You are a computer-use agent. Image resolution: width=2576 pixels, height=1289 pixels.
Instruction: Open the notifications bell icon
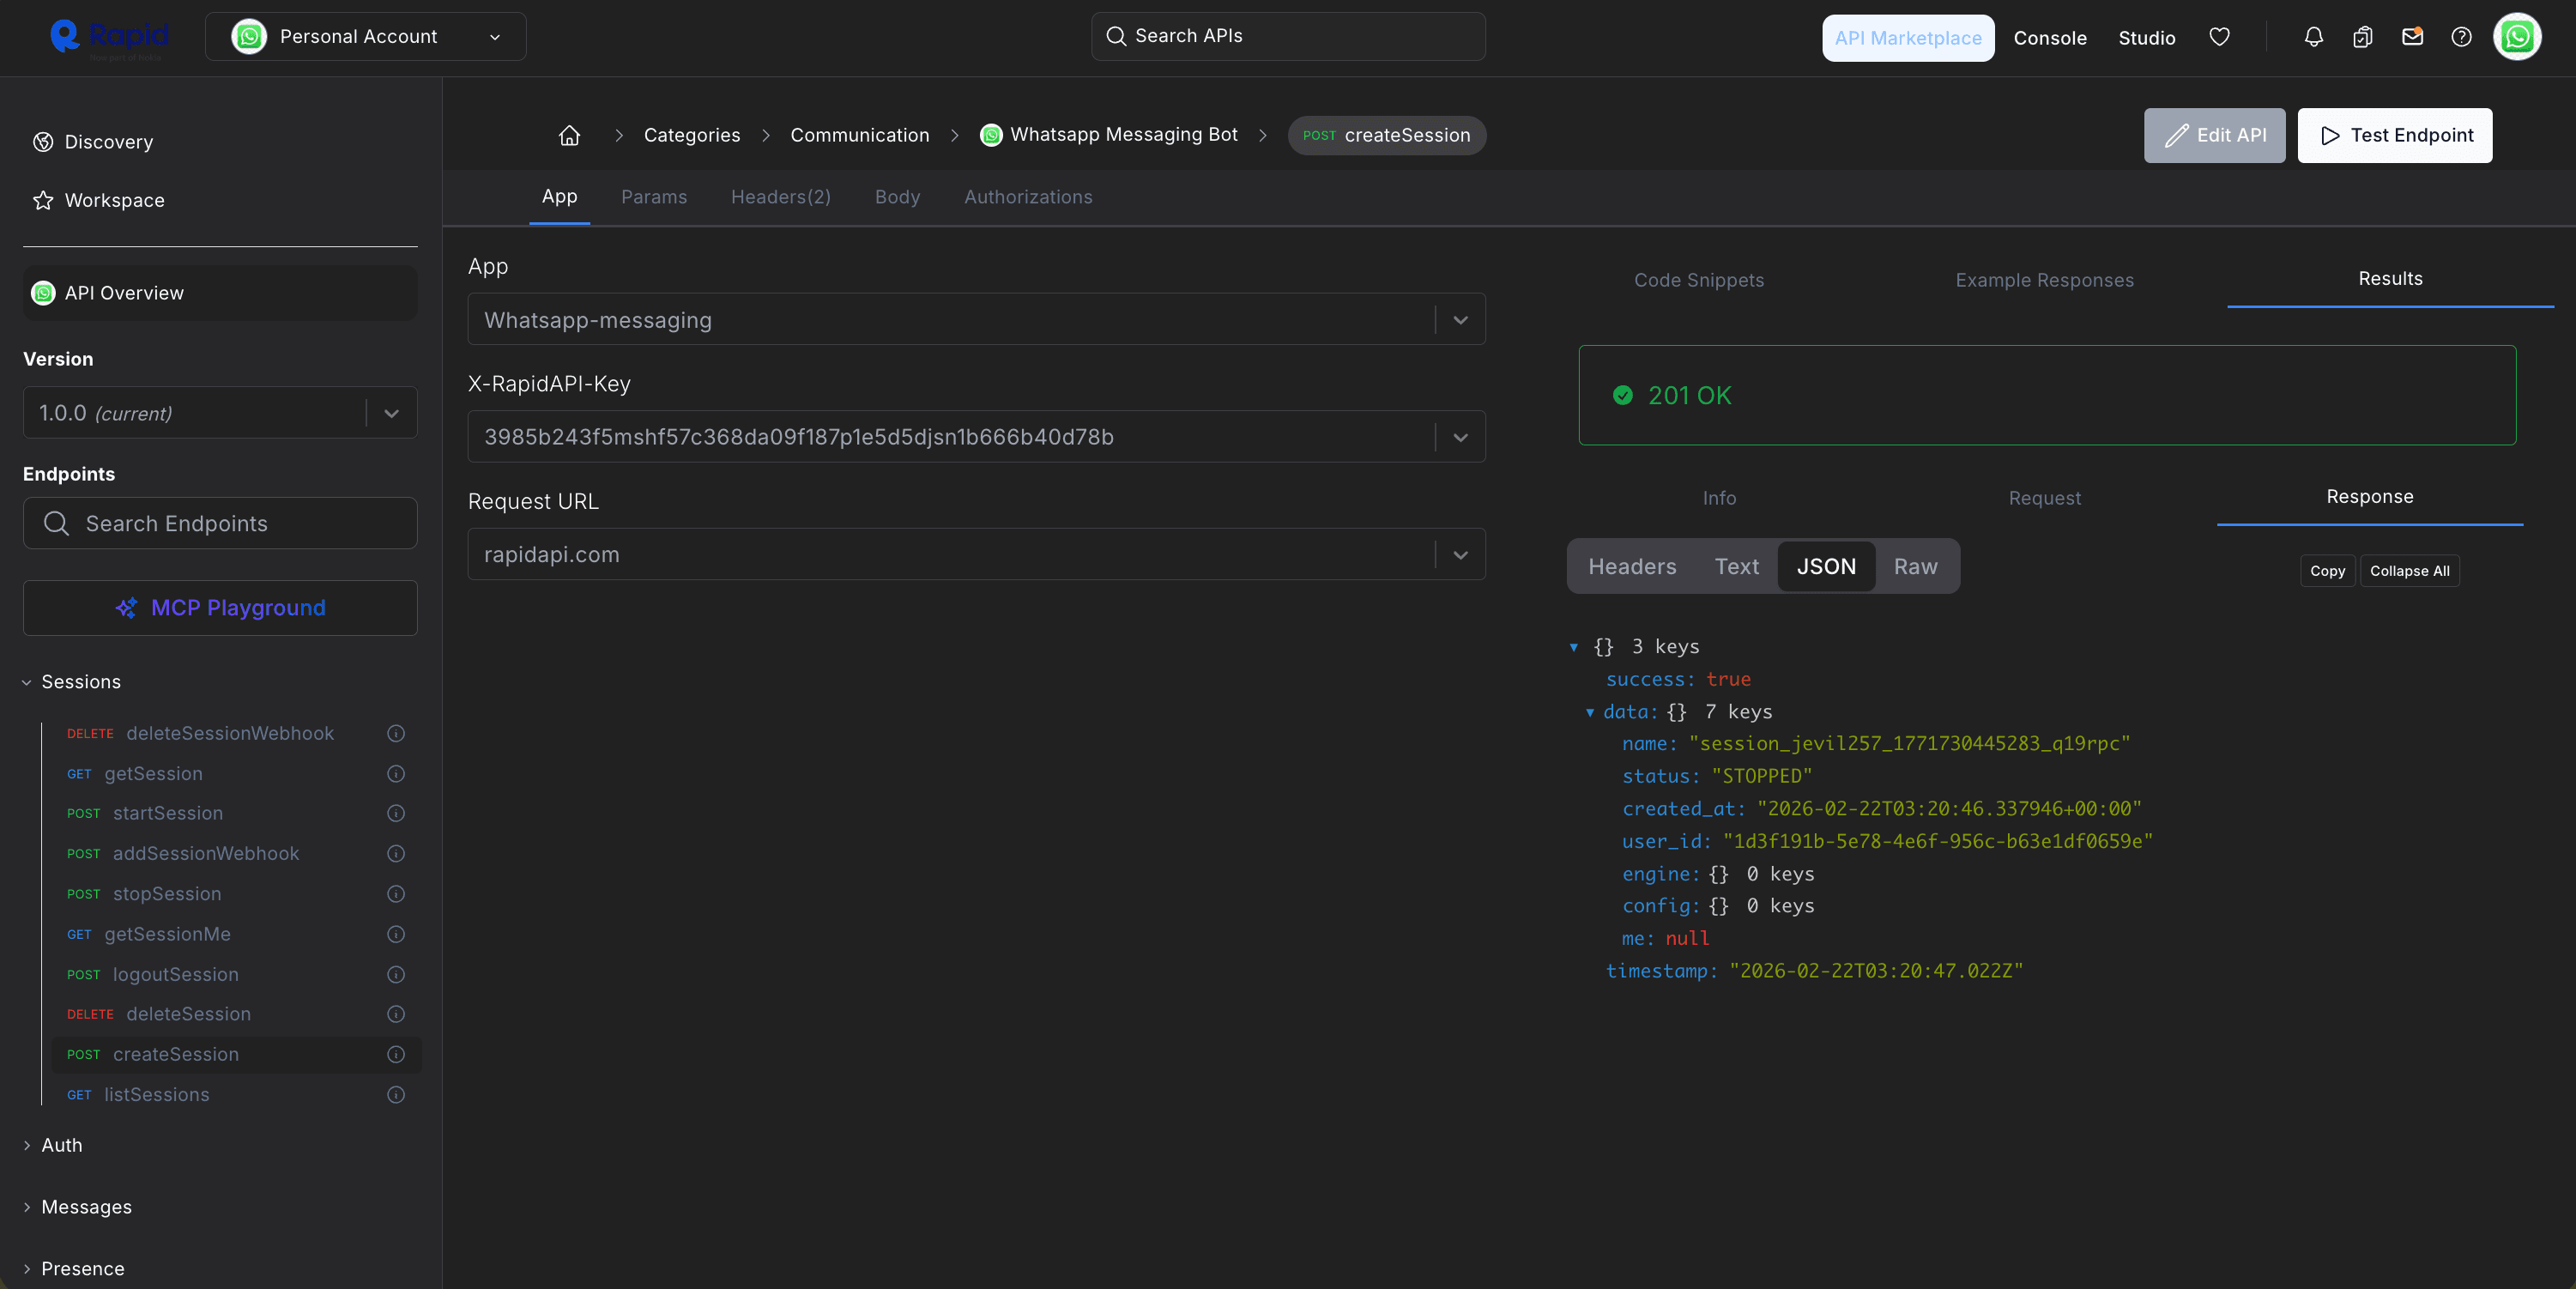[2313, 37]
